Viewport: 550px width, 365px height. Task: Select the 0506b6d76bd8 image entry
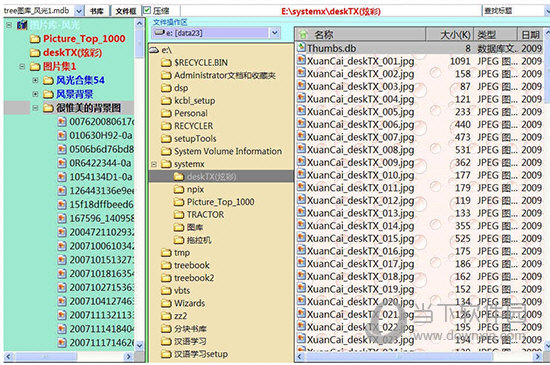[x=101, y=149]
